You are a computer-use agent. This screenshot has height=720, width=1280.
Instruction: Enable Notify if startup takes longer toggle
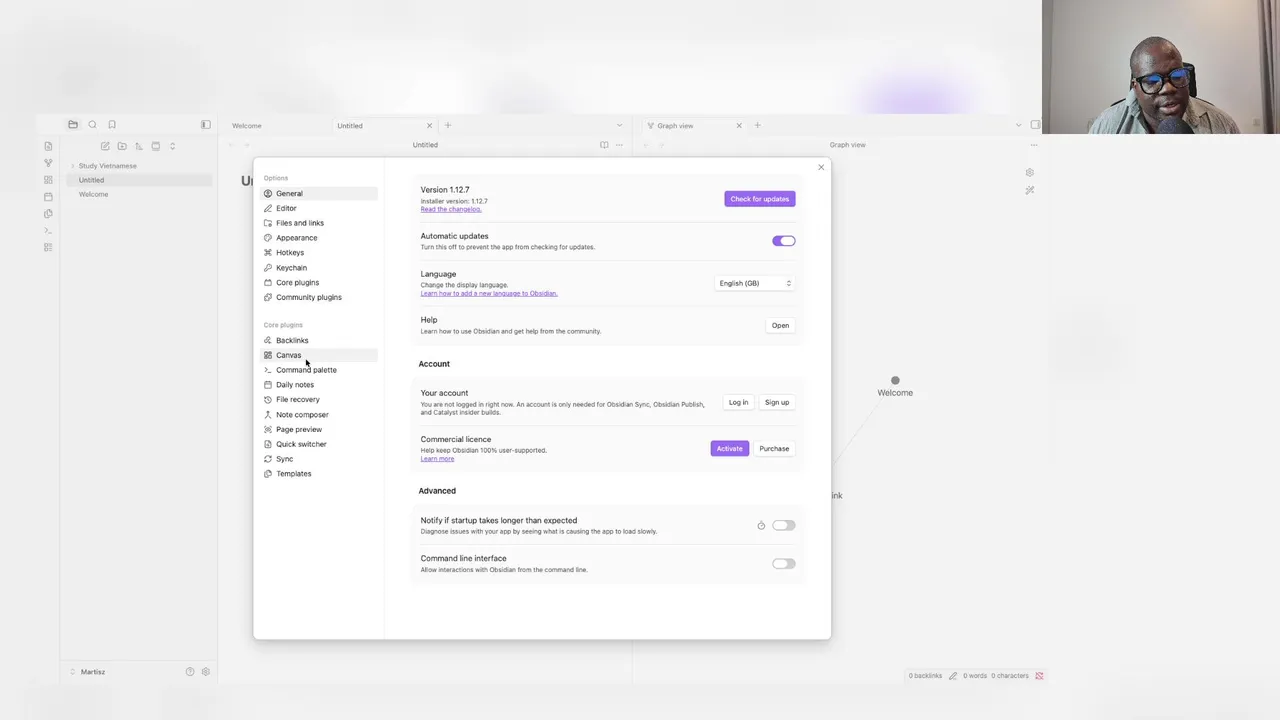click(783, 525)
